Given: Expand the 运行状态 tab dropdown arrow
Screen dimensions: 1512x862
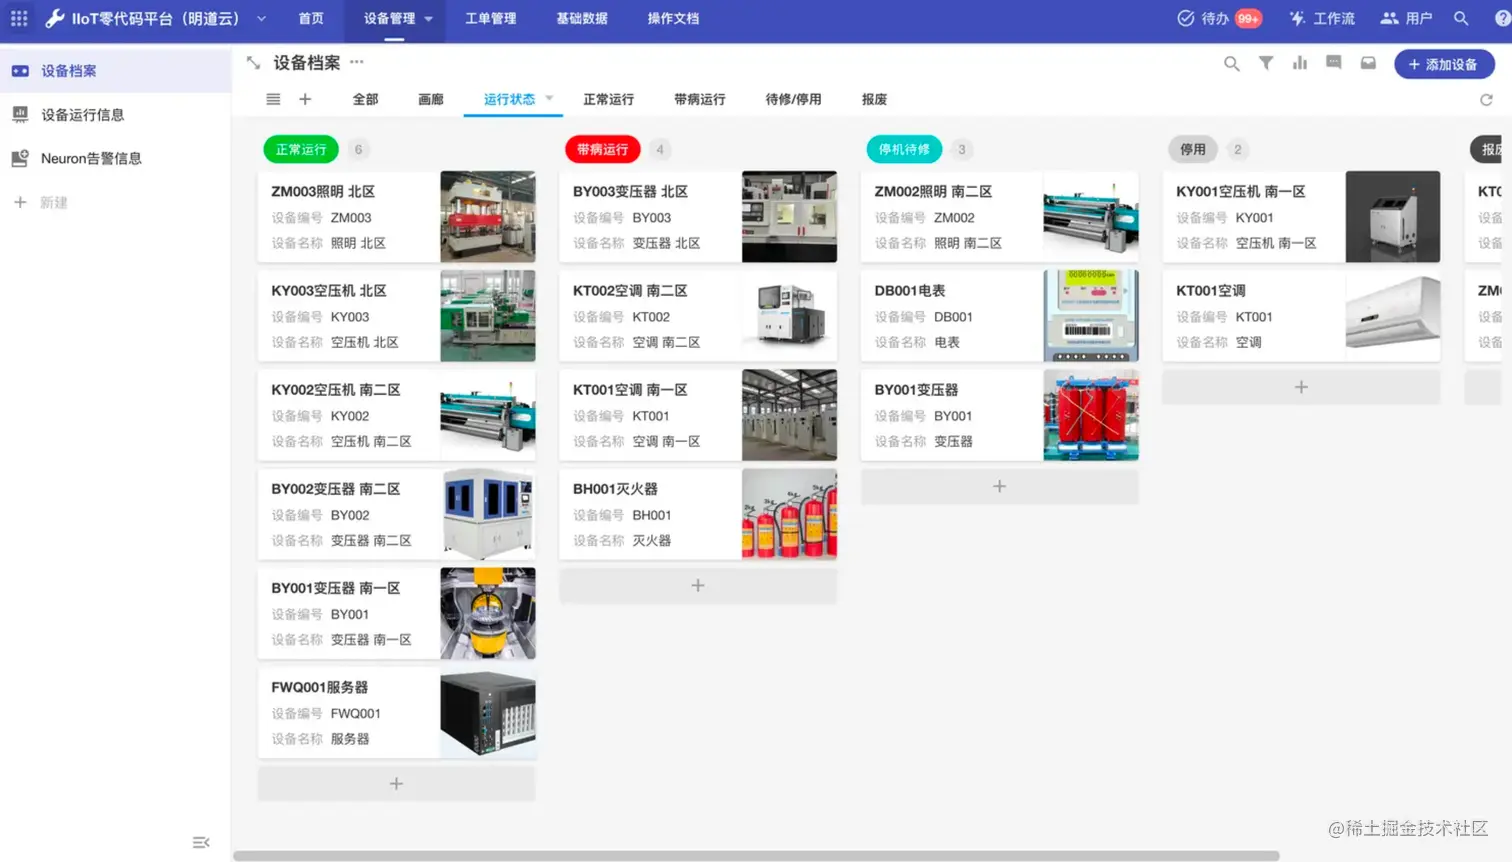Looking at the screenshot, I should 549,98.
